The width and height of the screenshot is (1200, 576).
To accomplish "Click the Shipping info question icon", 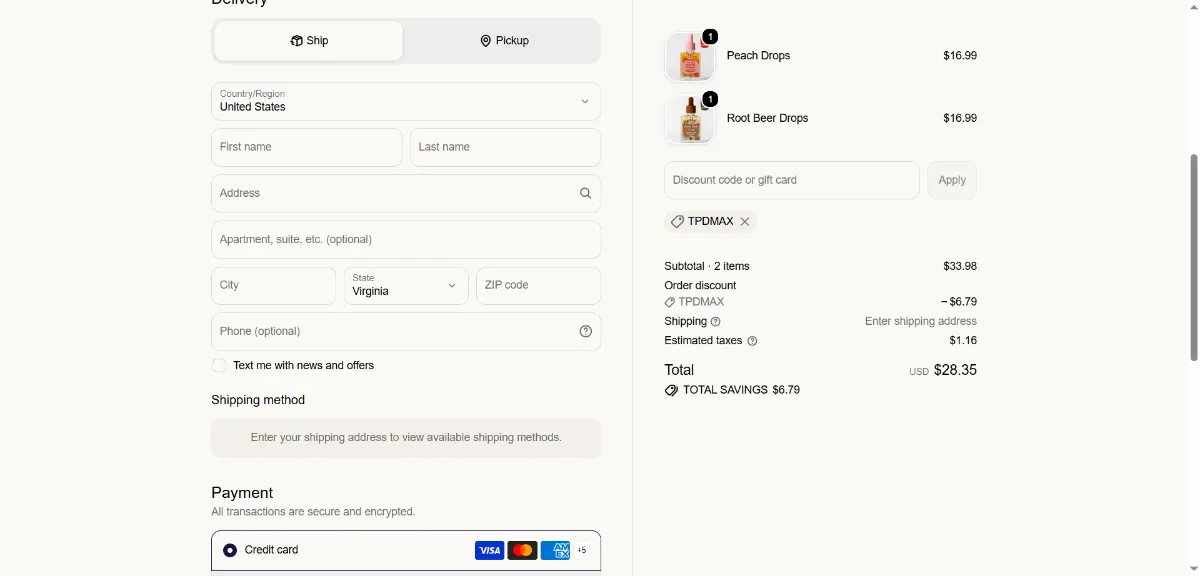I will coord(715,322).
